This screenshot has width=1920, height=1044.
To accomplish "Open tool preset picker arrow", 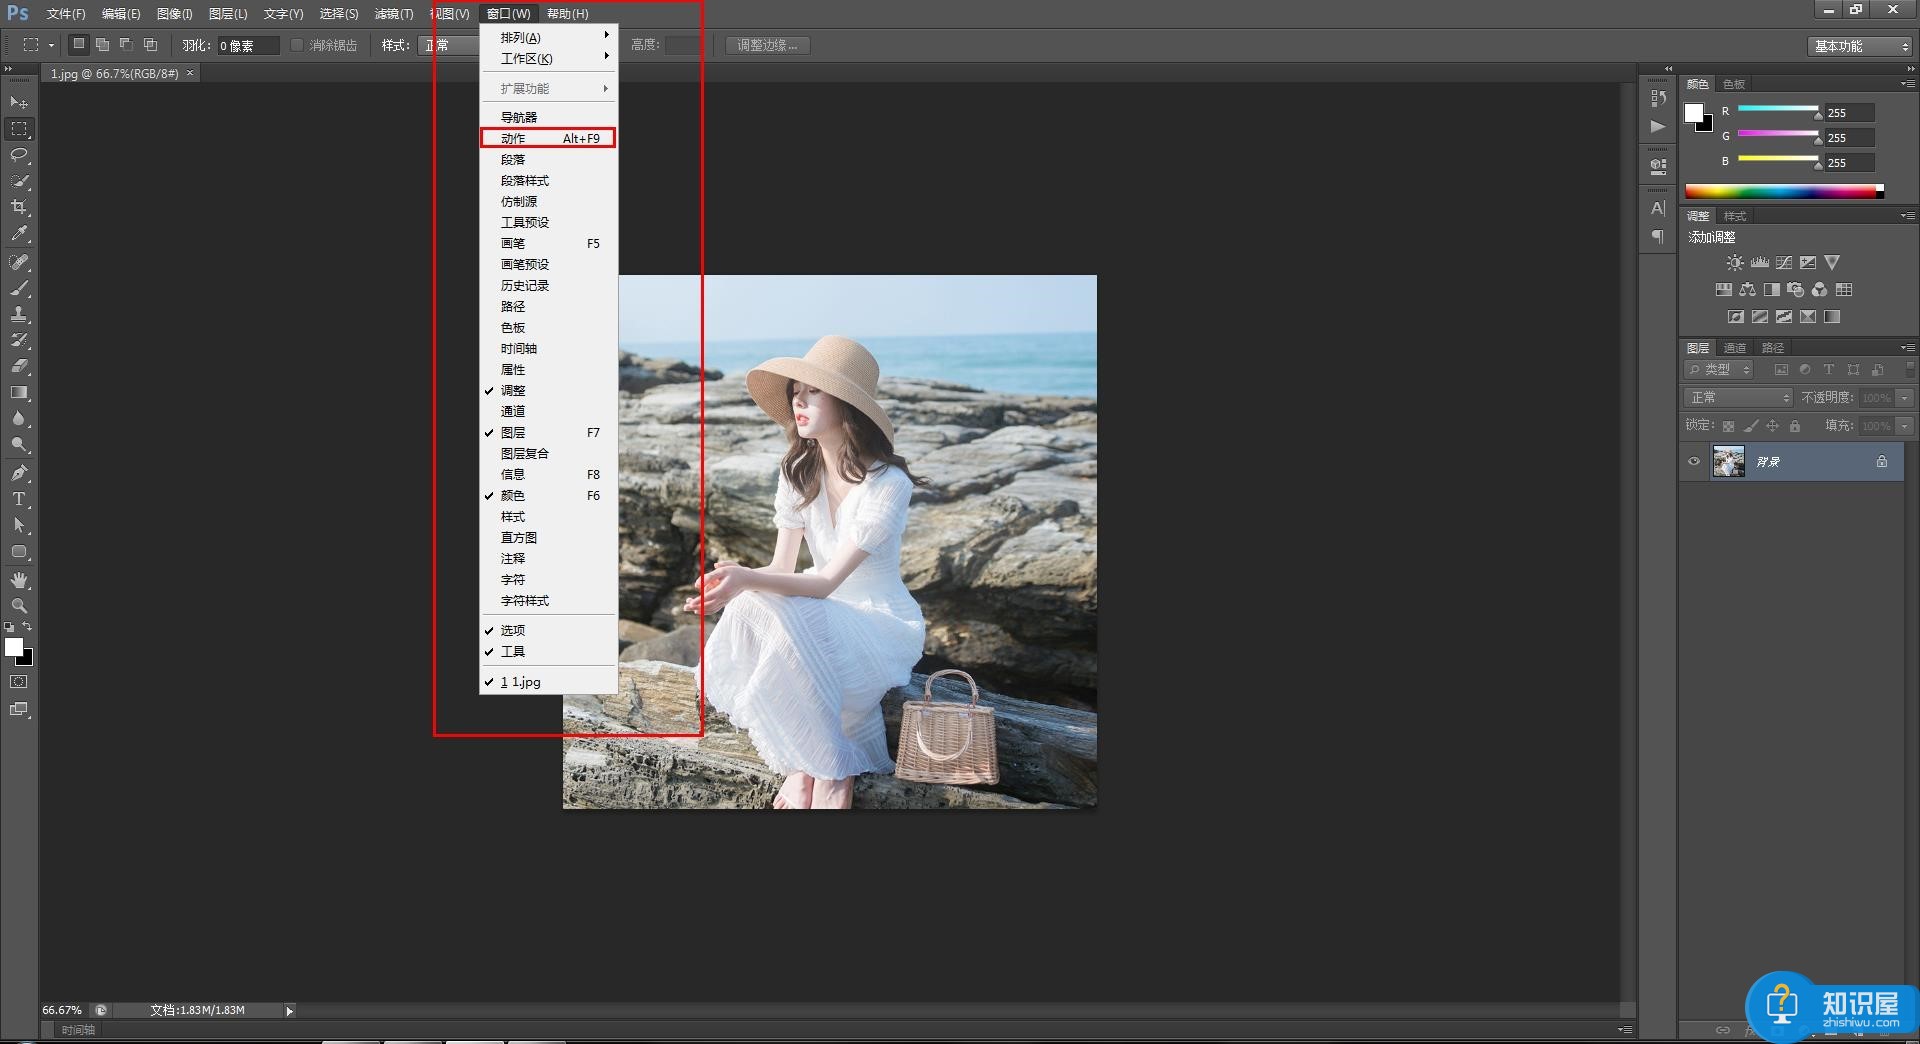I will (51, 46).
